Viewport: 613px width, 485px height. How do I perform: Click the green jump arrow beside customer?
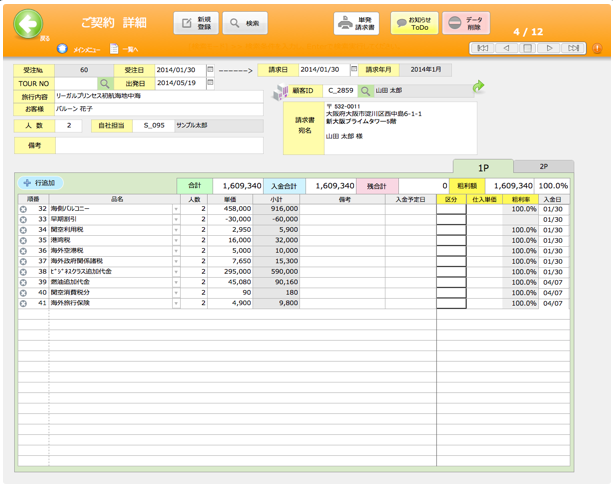(478, 86)
